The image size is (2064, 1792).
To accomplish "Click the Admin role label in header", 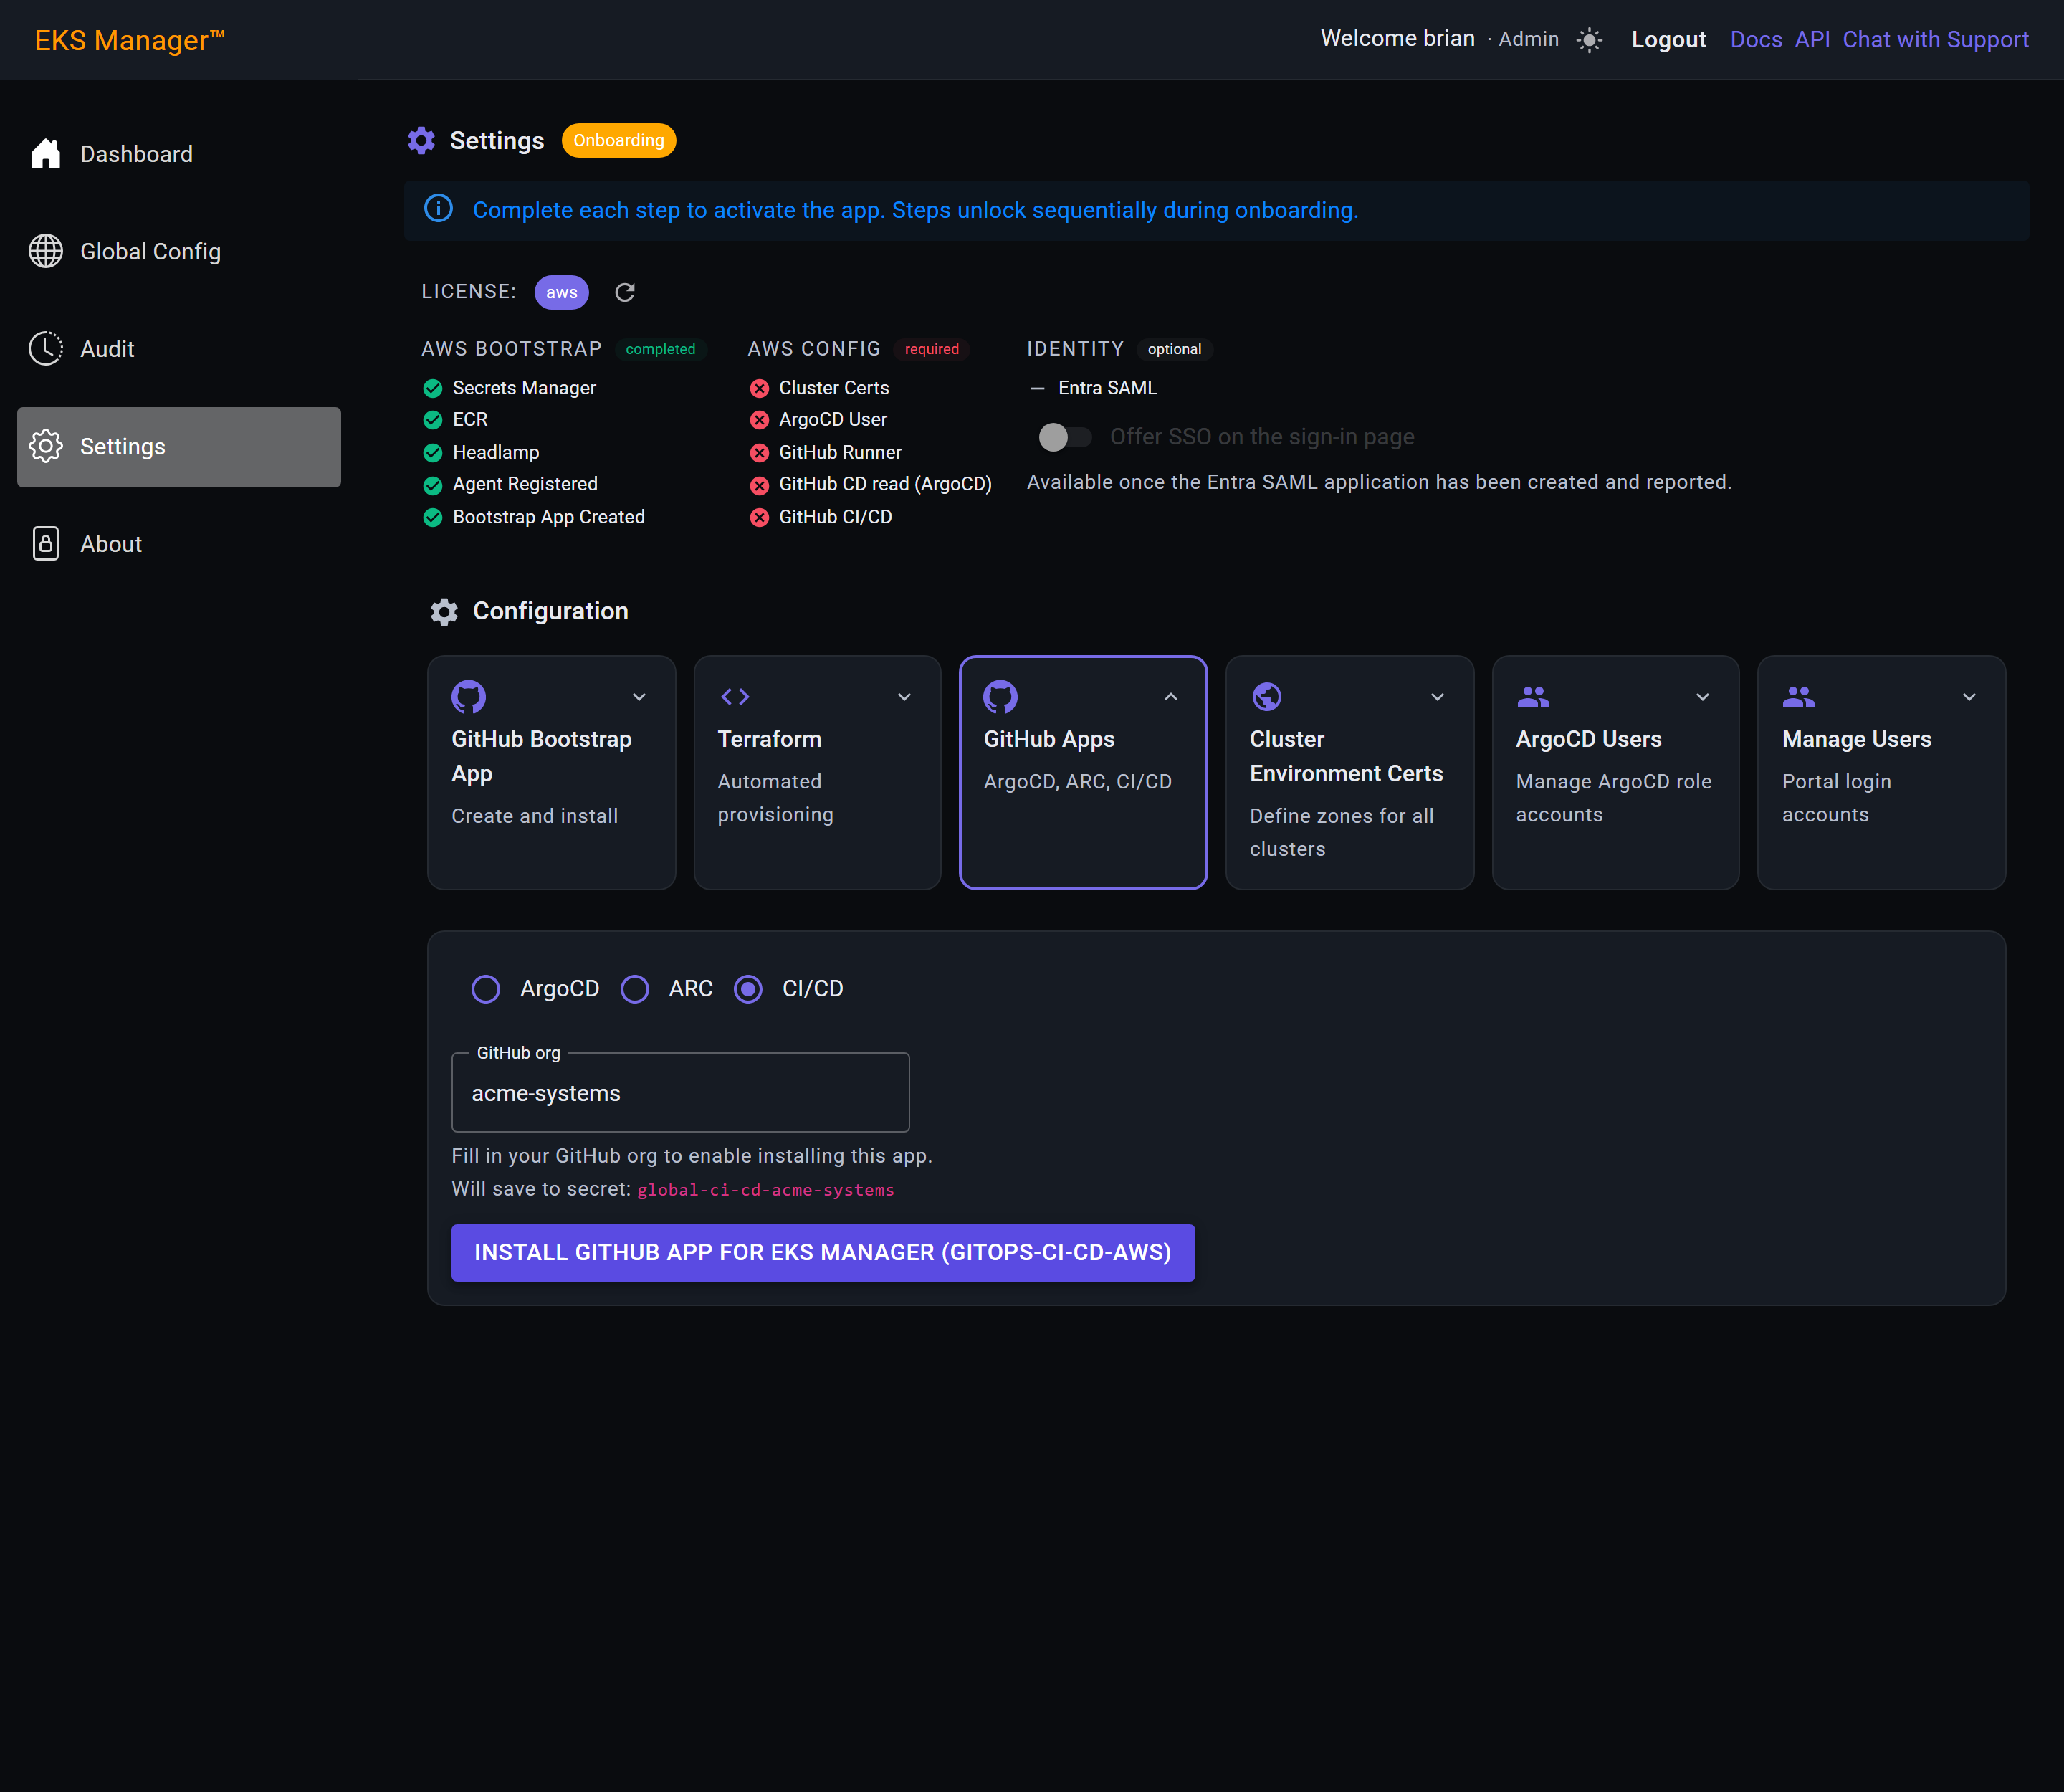I will (1529, 39).
